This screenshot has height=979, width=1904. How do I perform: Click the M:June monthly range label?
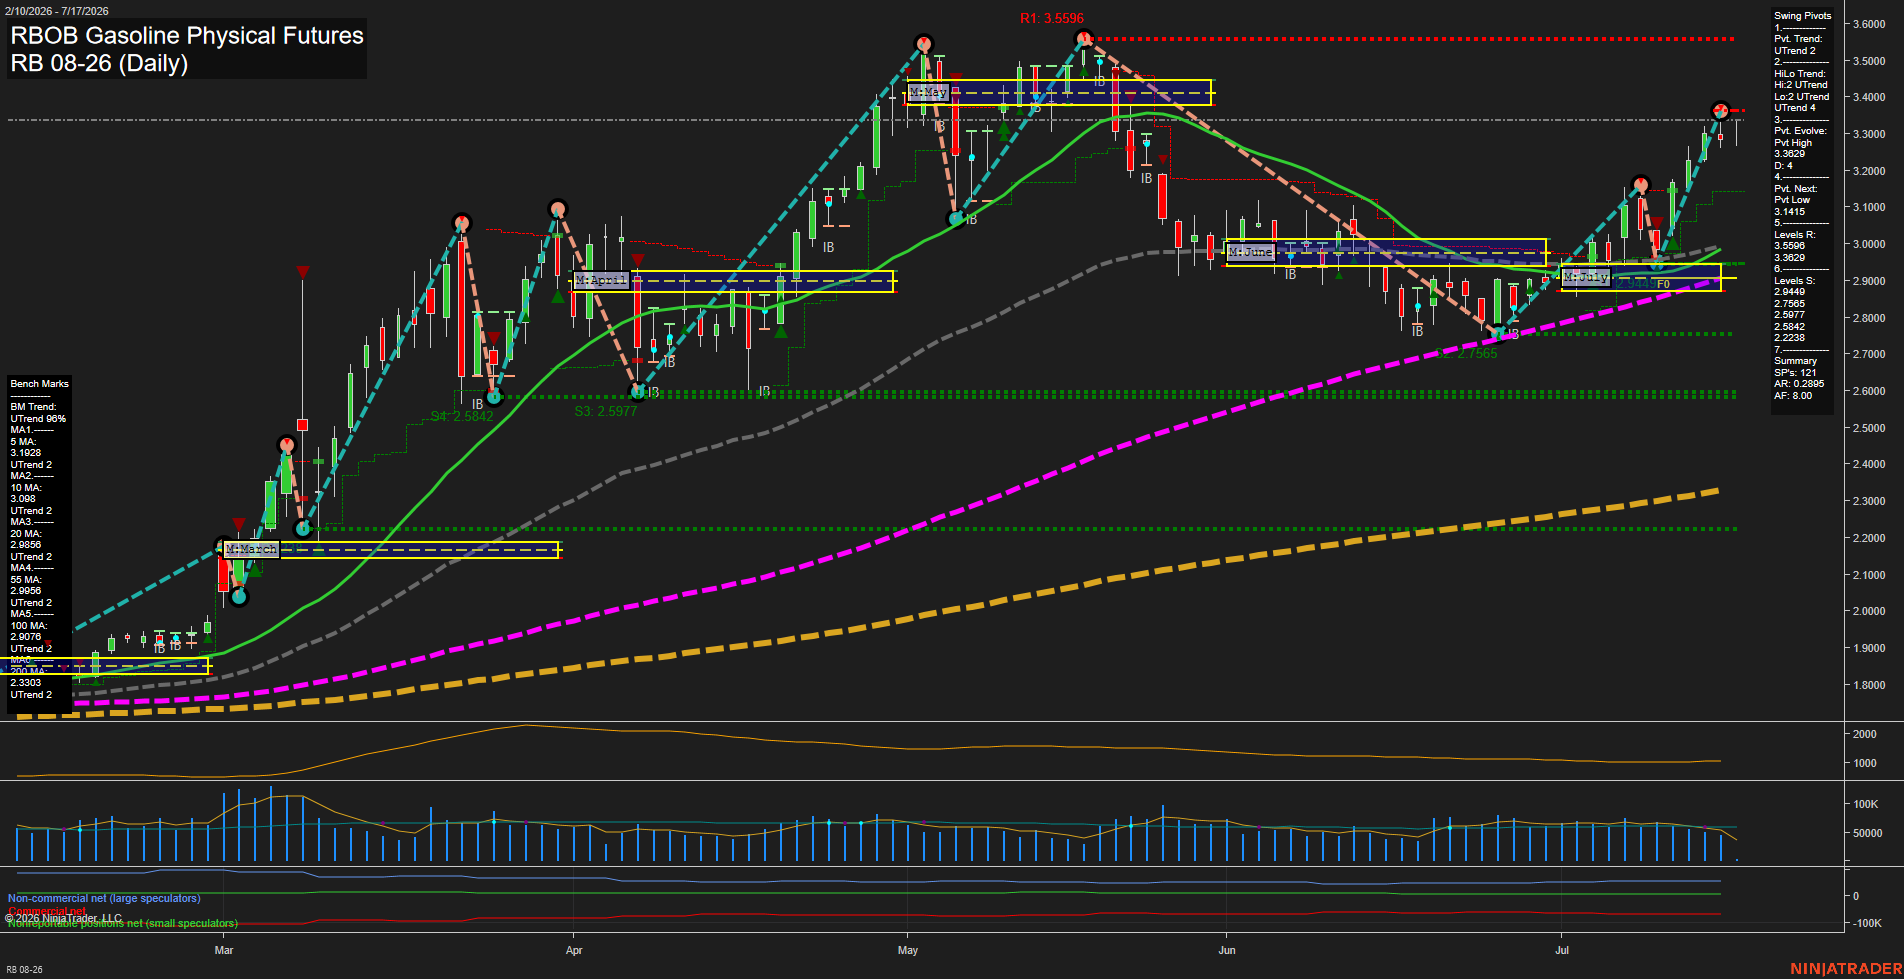(1250, 252)
